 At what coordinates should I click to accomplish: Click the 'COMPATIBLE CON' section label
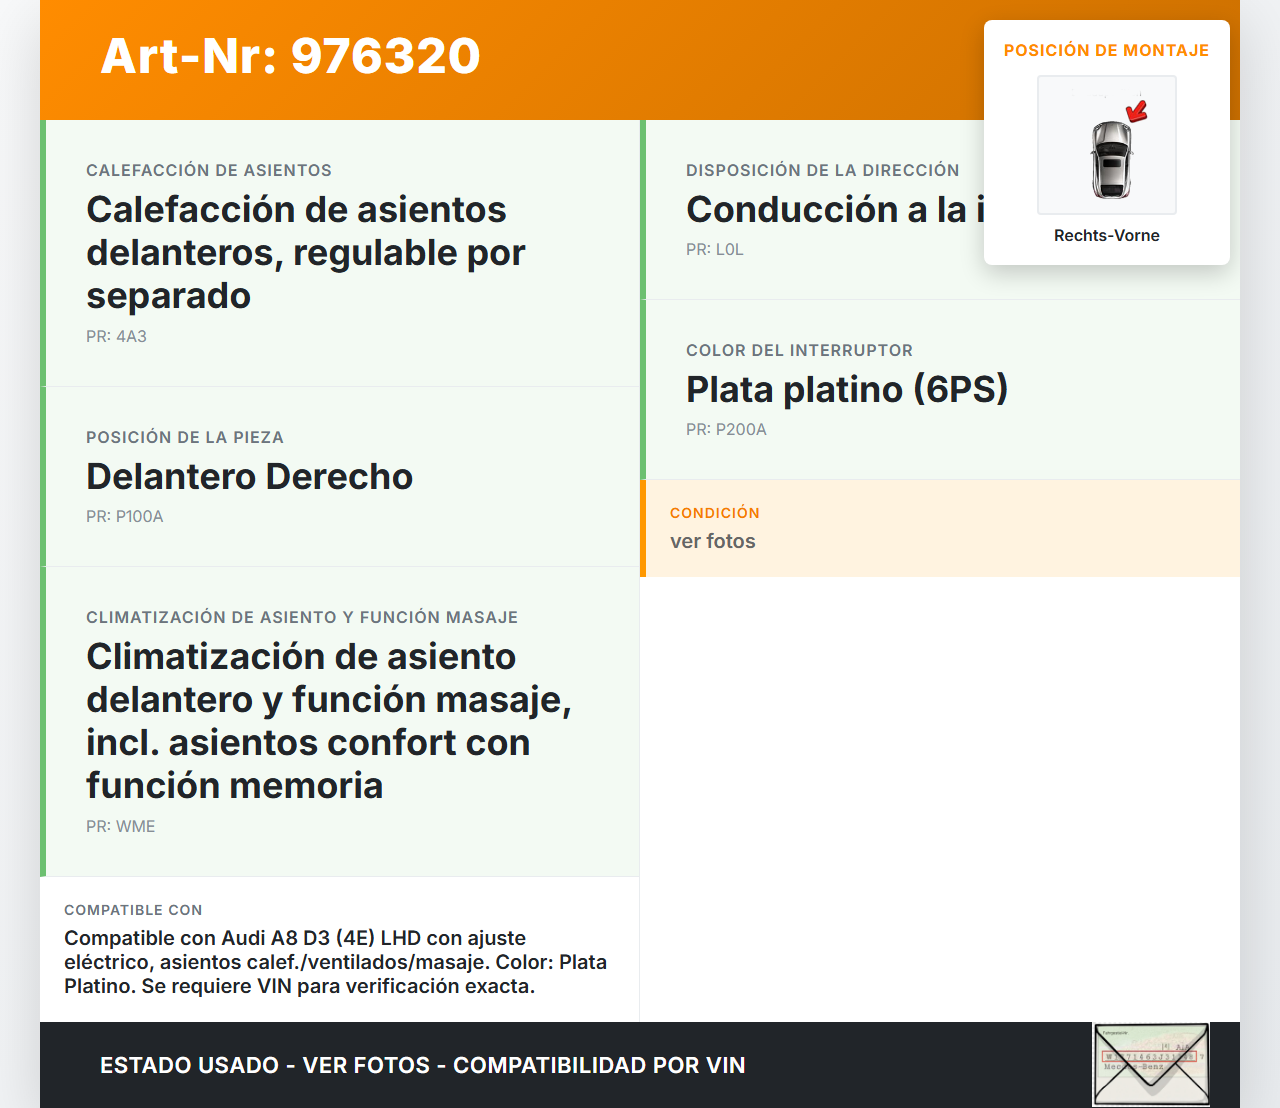[x=133, y=910]
